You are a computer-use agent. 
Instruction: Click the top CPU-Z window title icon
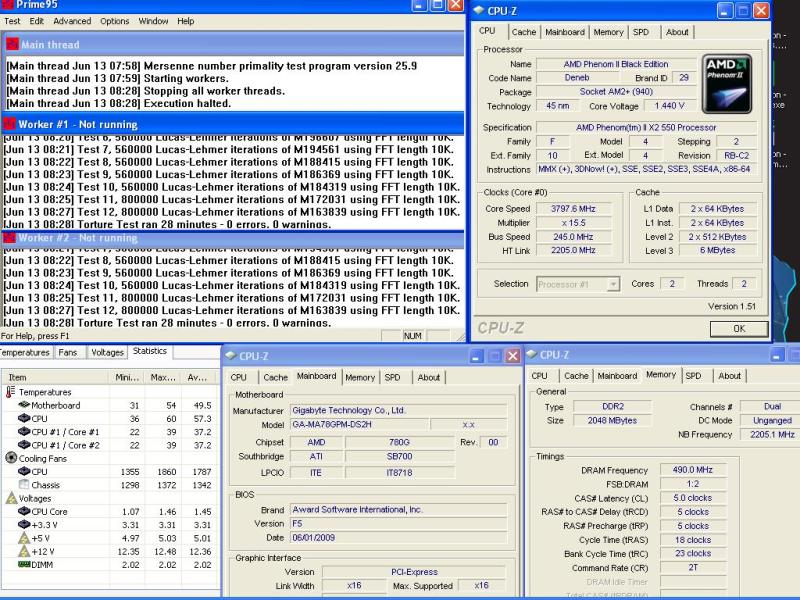[479, 11]
